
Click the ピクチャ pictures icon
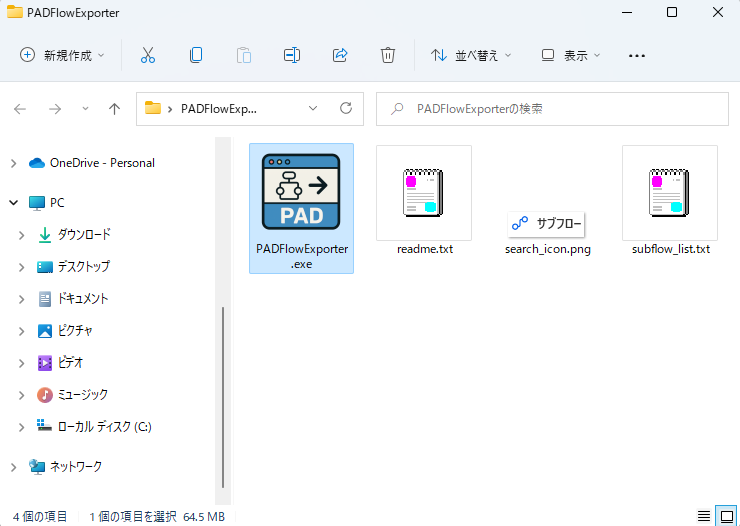[45, 331]
